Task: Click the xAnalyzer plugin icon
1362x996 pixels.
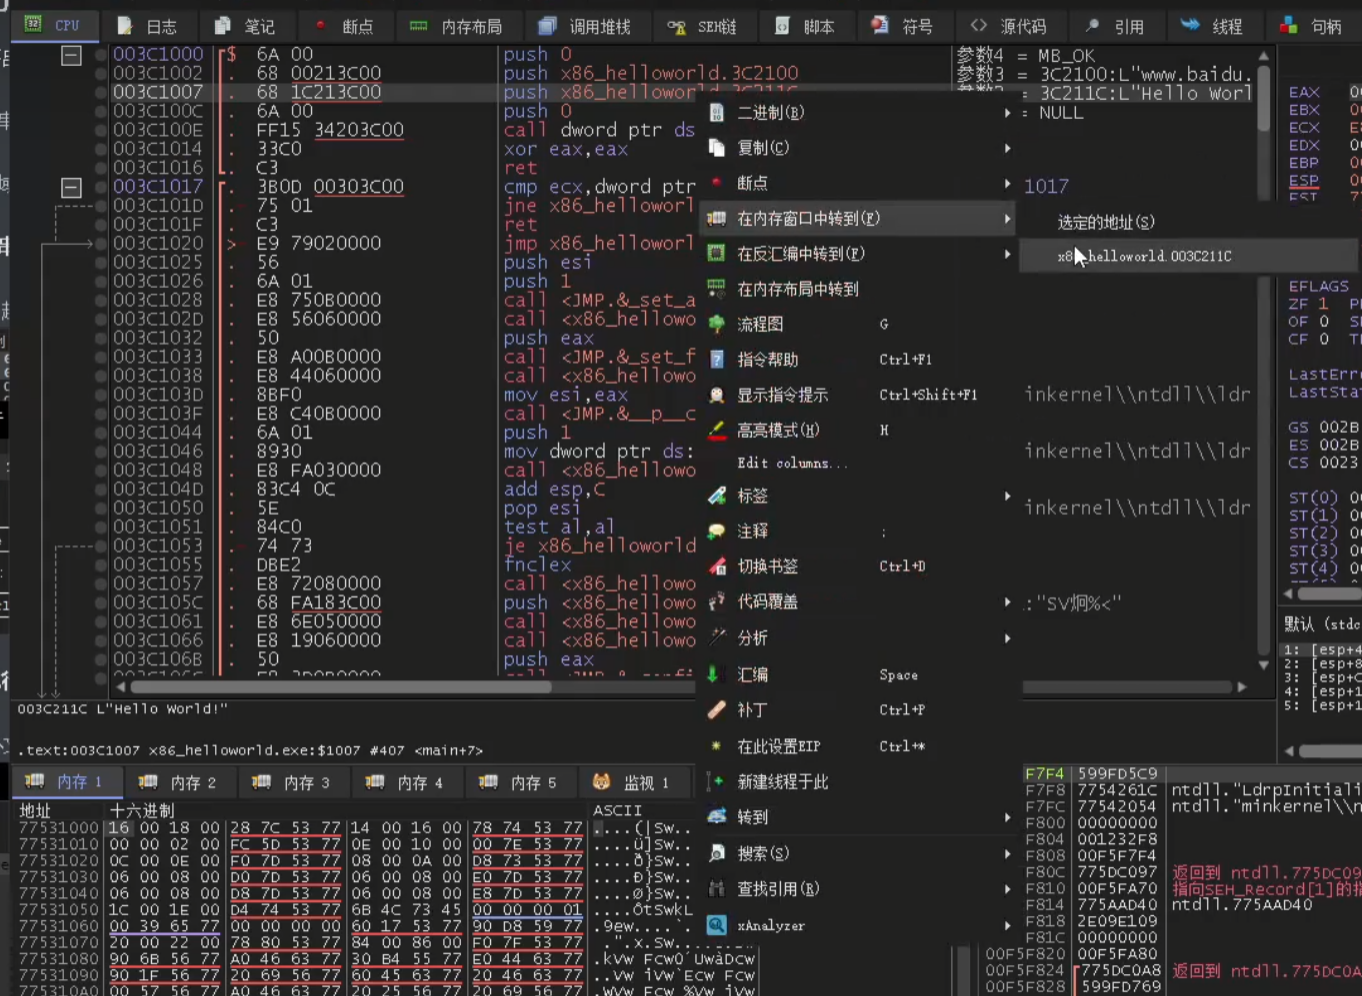Action: click(716, 925)
